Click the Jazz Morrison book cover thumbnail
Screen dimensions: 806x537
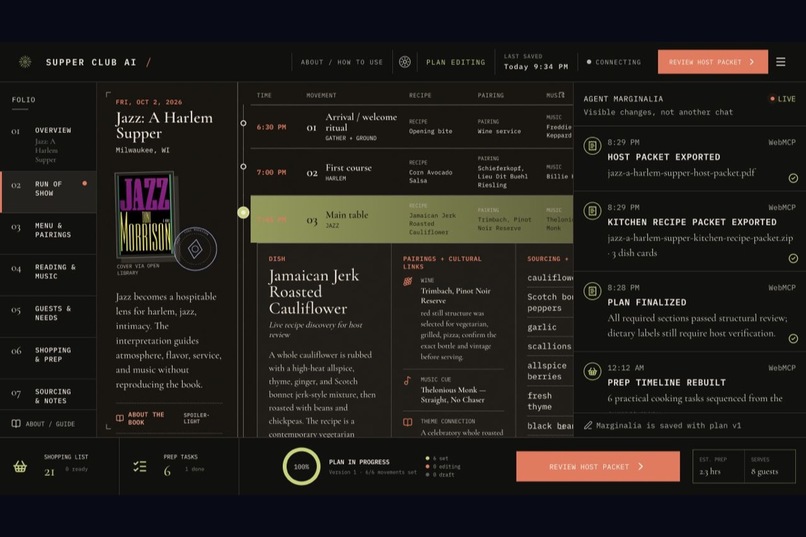click(145, 215)
